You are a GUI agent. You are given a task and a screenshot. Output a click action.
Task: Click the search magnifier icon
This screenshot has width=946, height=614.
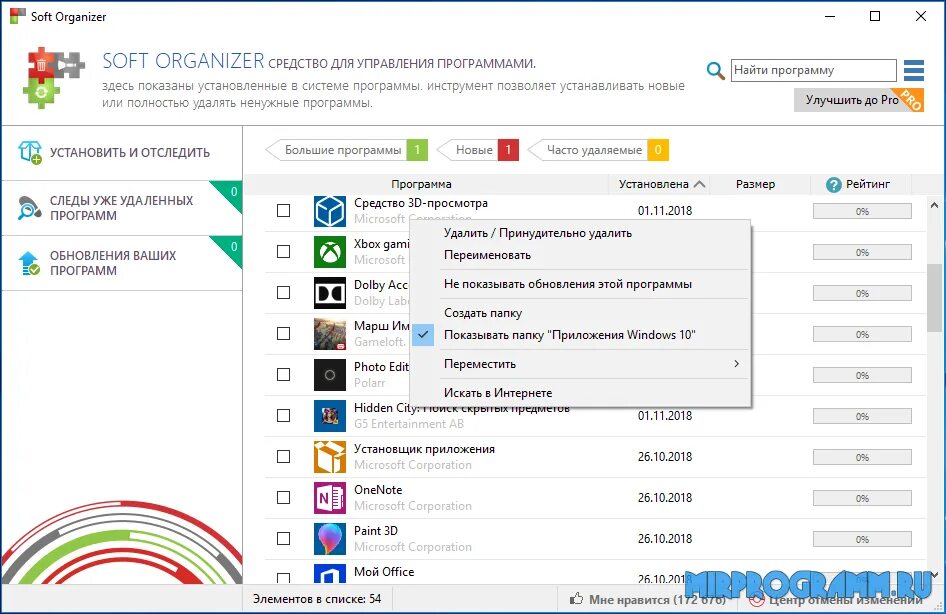point(715,70)
